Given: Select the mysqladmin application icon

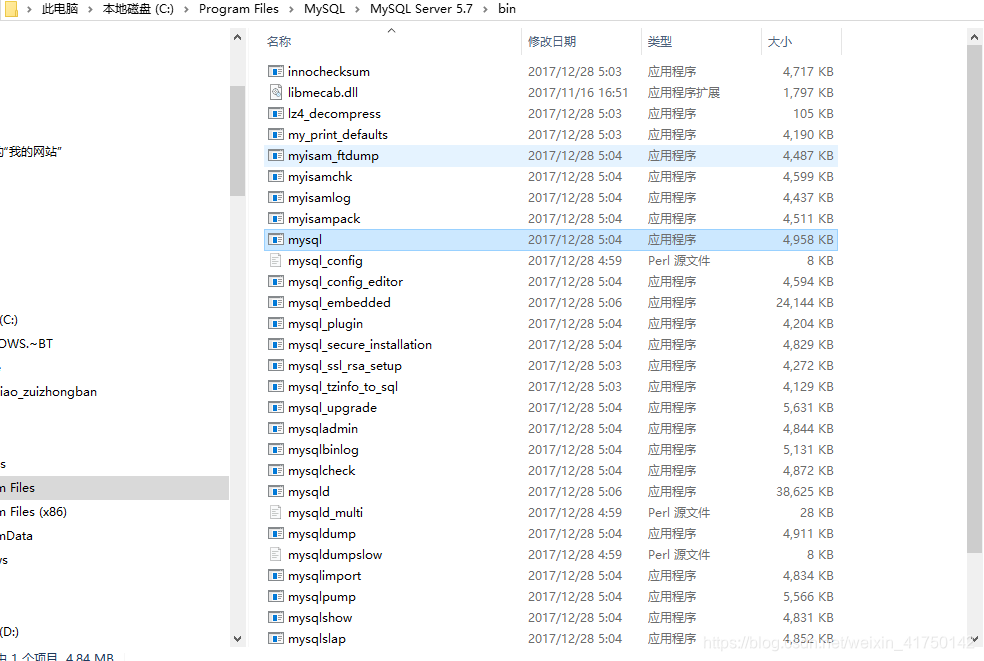Looking at the screenshot, I should click(x=275, y=428).
